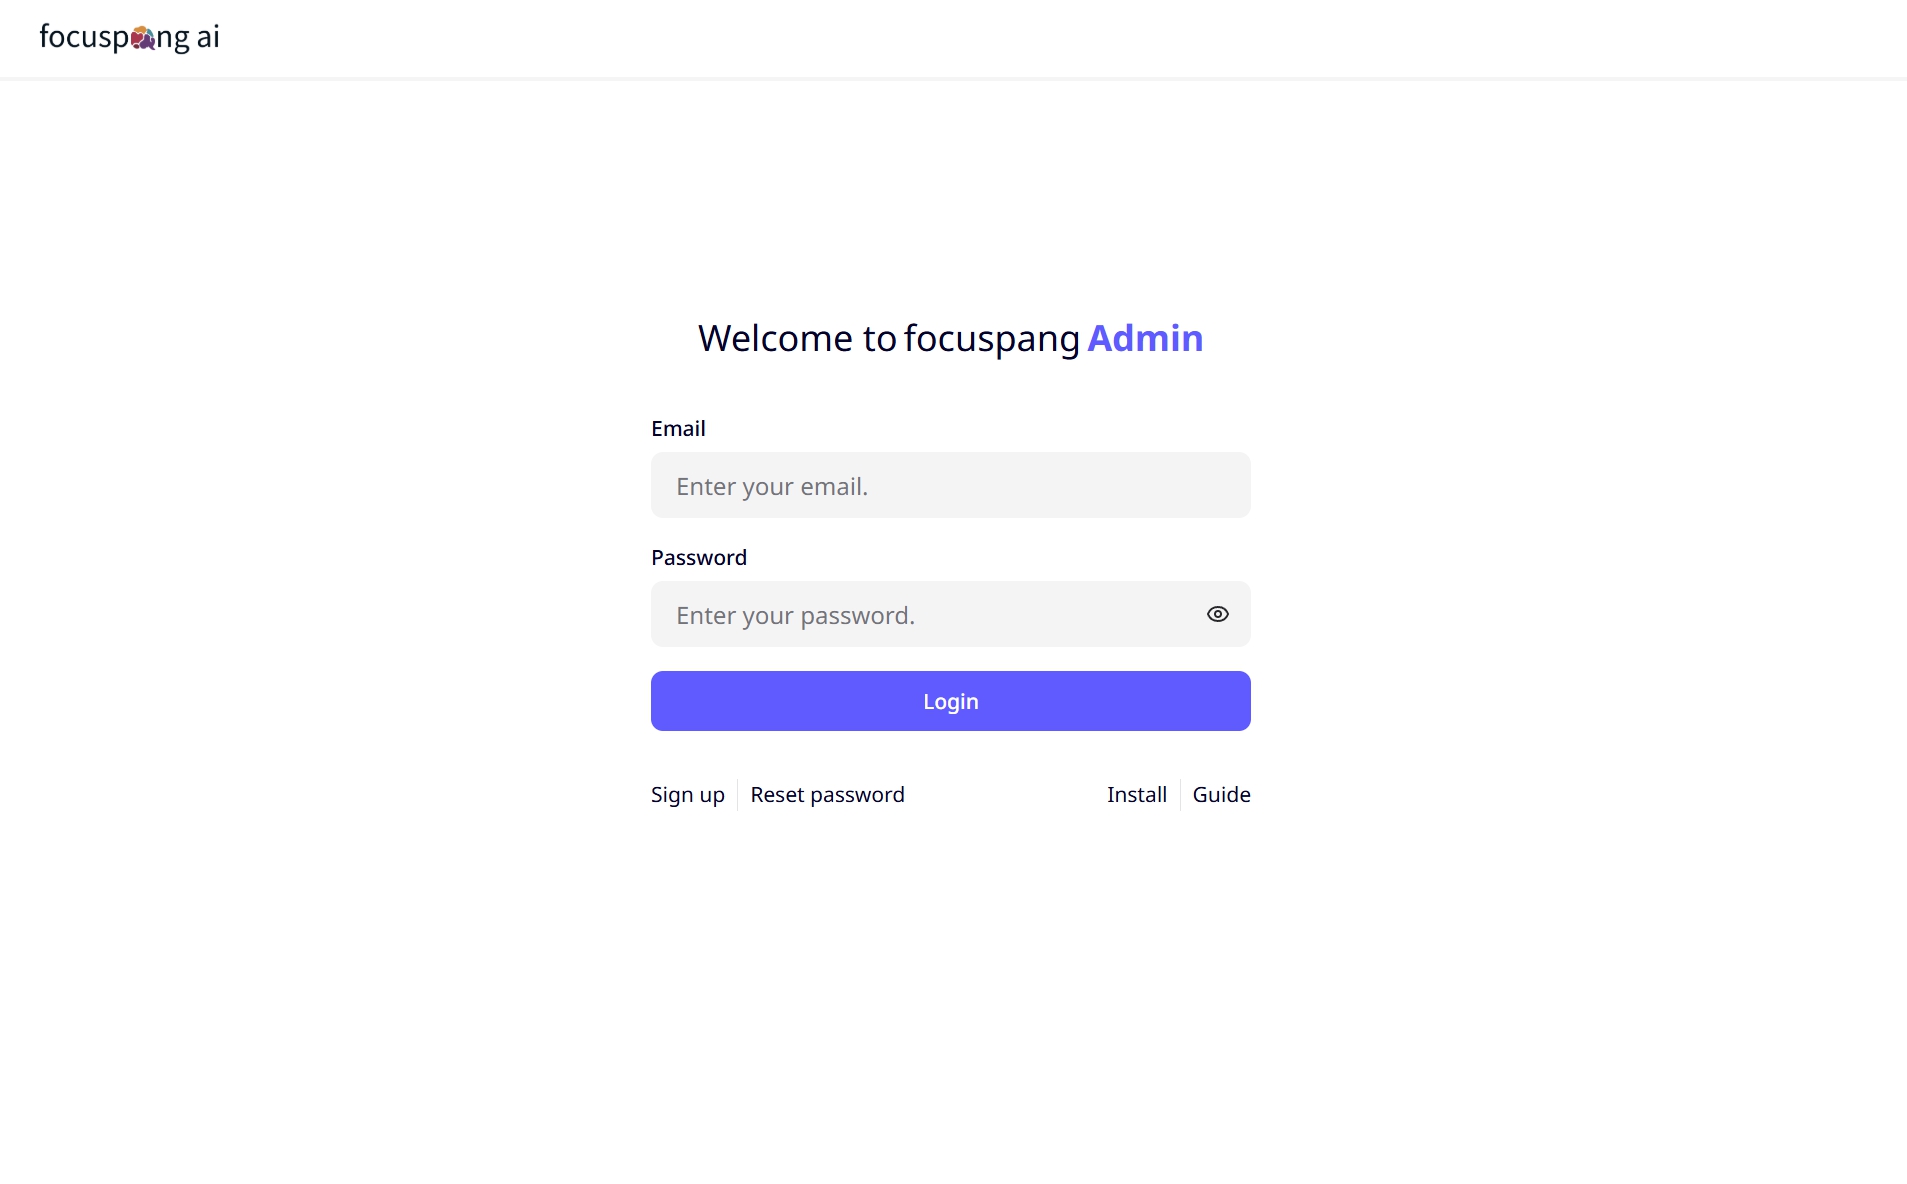The width and height of the screenshot is (1907, 1184).
Task: Open the Install link
Action: point(1136,795)
